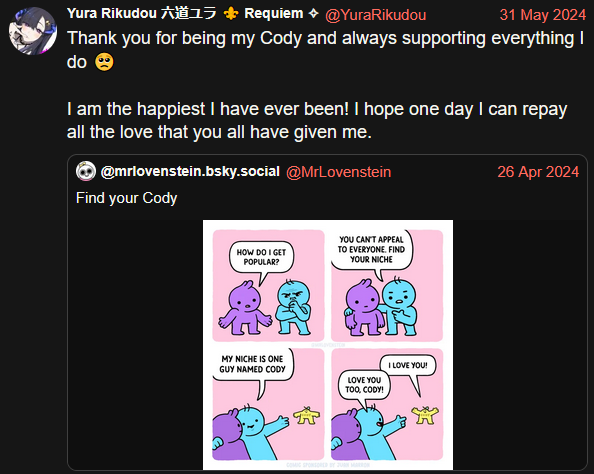Open @mrlovenstein.bsky.social display name
This screenshot has height=474, width=594.
click(x=190, y=172)
